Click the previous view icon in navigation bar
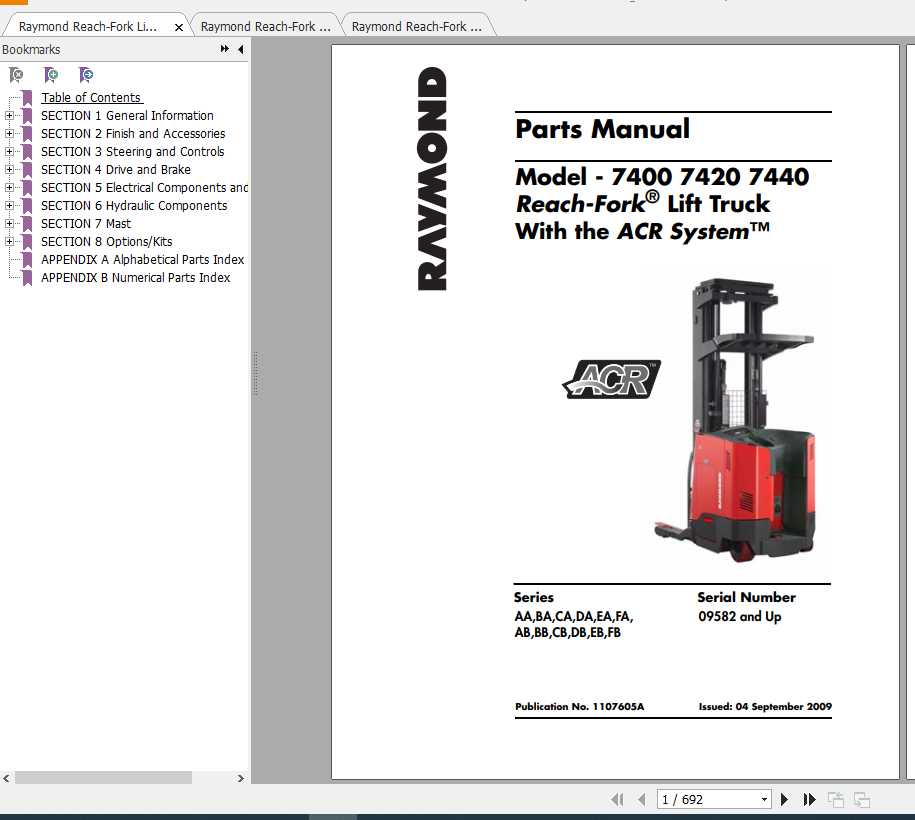 (836, 800)
